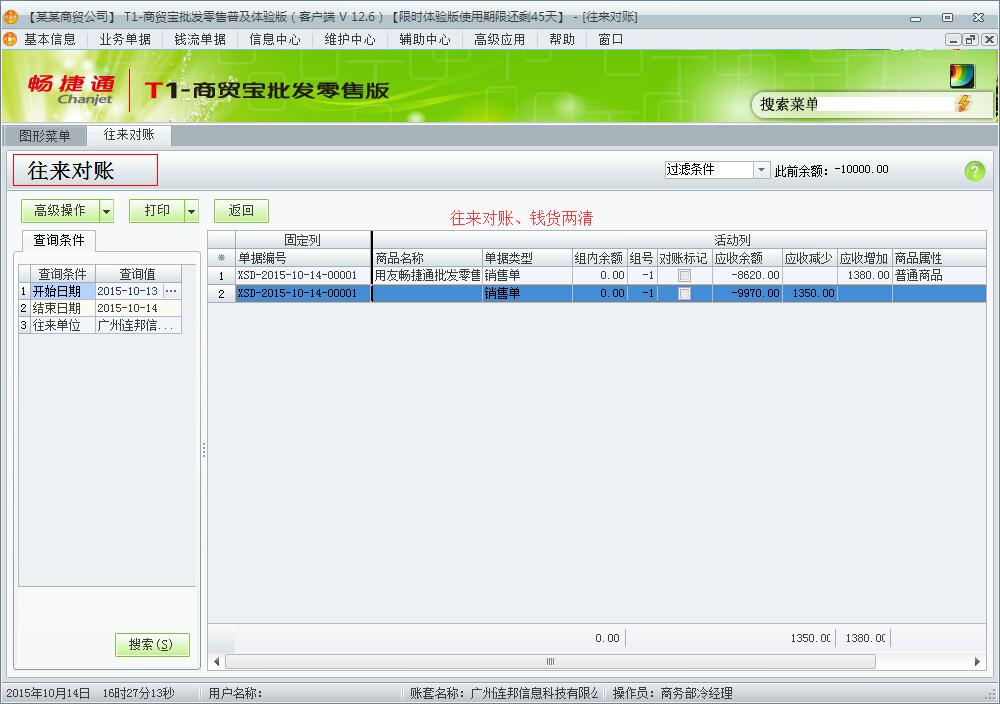Click the inner window restore icon
The image size is (1000, 704).
969,39
